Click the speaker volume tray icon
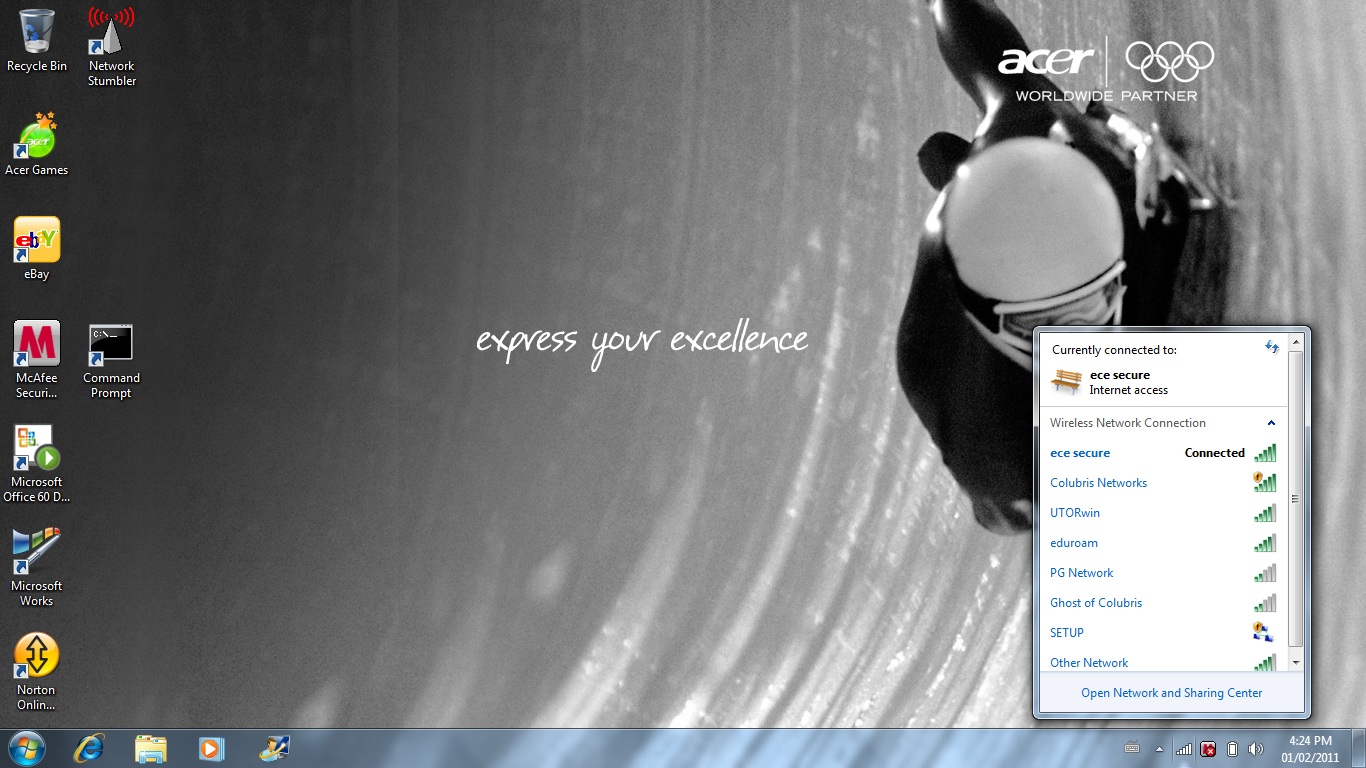1366x768 pixels. (1256, 748)
